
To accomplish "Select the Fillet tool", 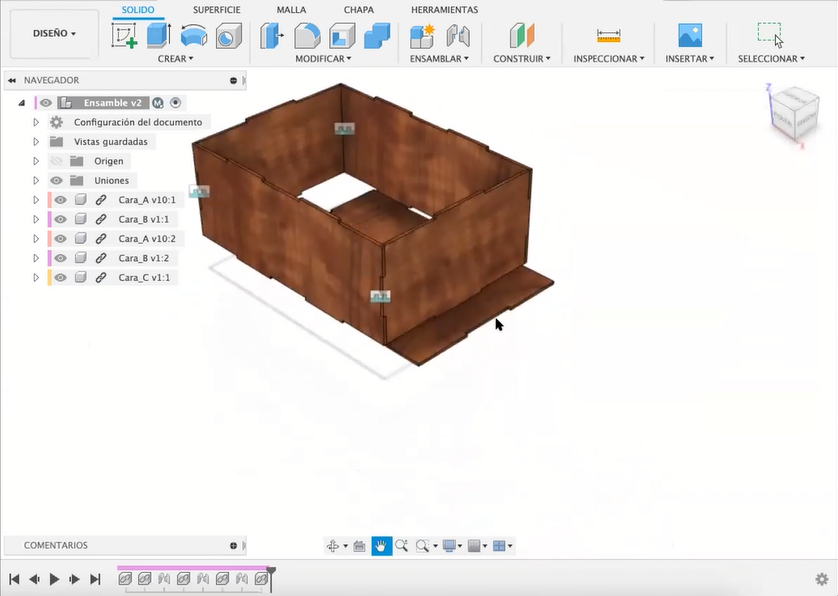I will (307, 36).
